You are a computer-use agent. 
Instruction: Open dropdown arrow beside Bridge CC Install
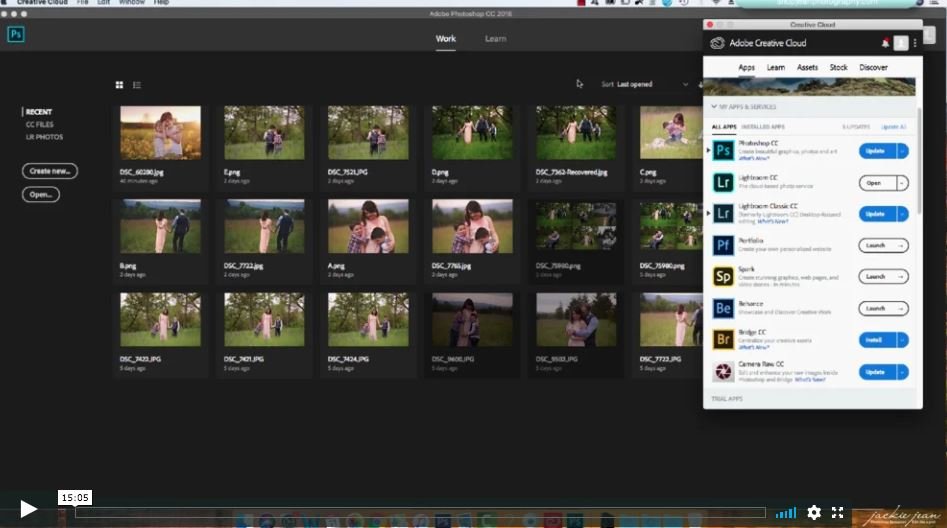click(902, 340)
